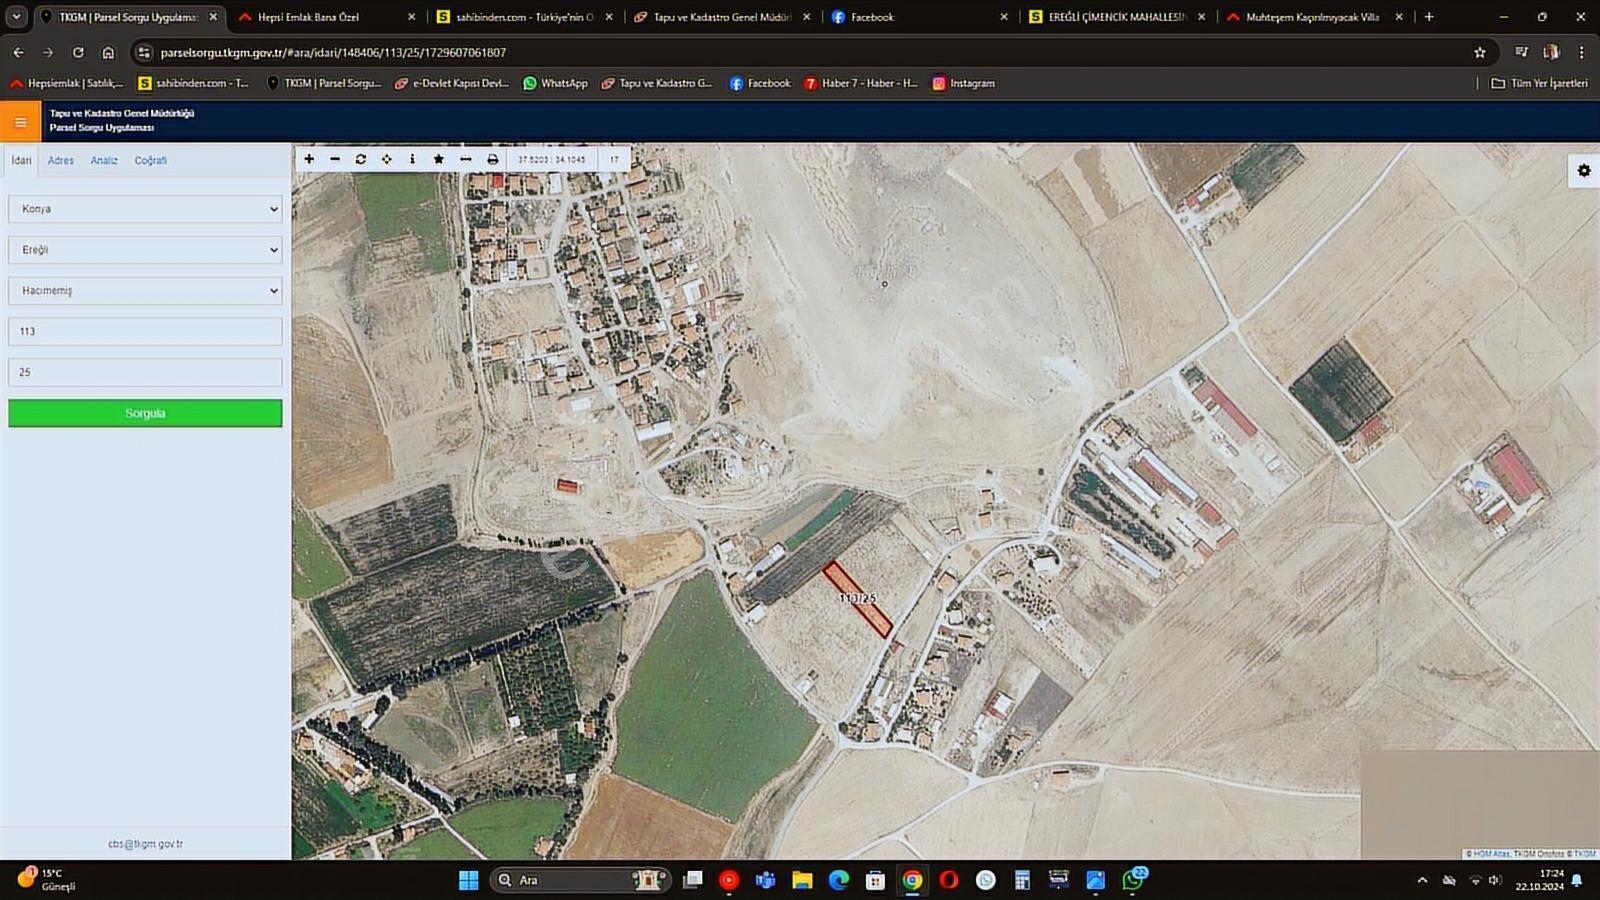Screen dimensions: 1600x900
Task: Switch to the Adres tab
Action: pos(61,160)
